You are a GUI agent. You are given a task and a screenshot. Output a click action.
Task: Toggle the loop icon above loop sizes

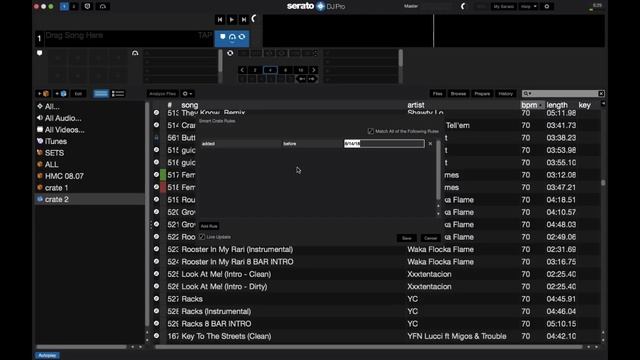click(x=230, y=53)
